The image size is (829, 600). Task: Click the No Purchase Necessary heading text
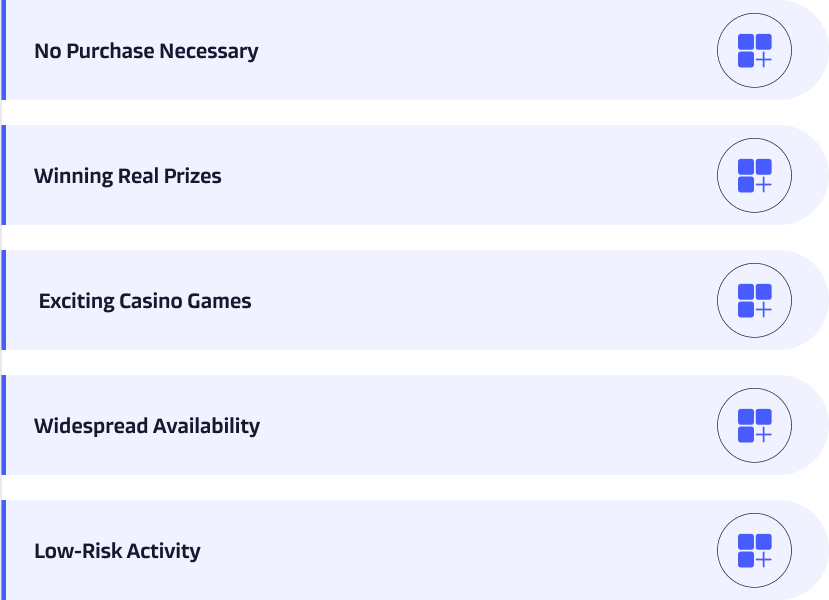tap(146, 51)
